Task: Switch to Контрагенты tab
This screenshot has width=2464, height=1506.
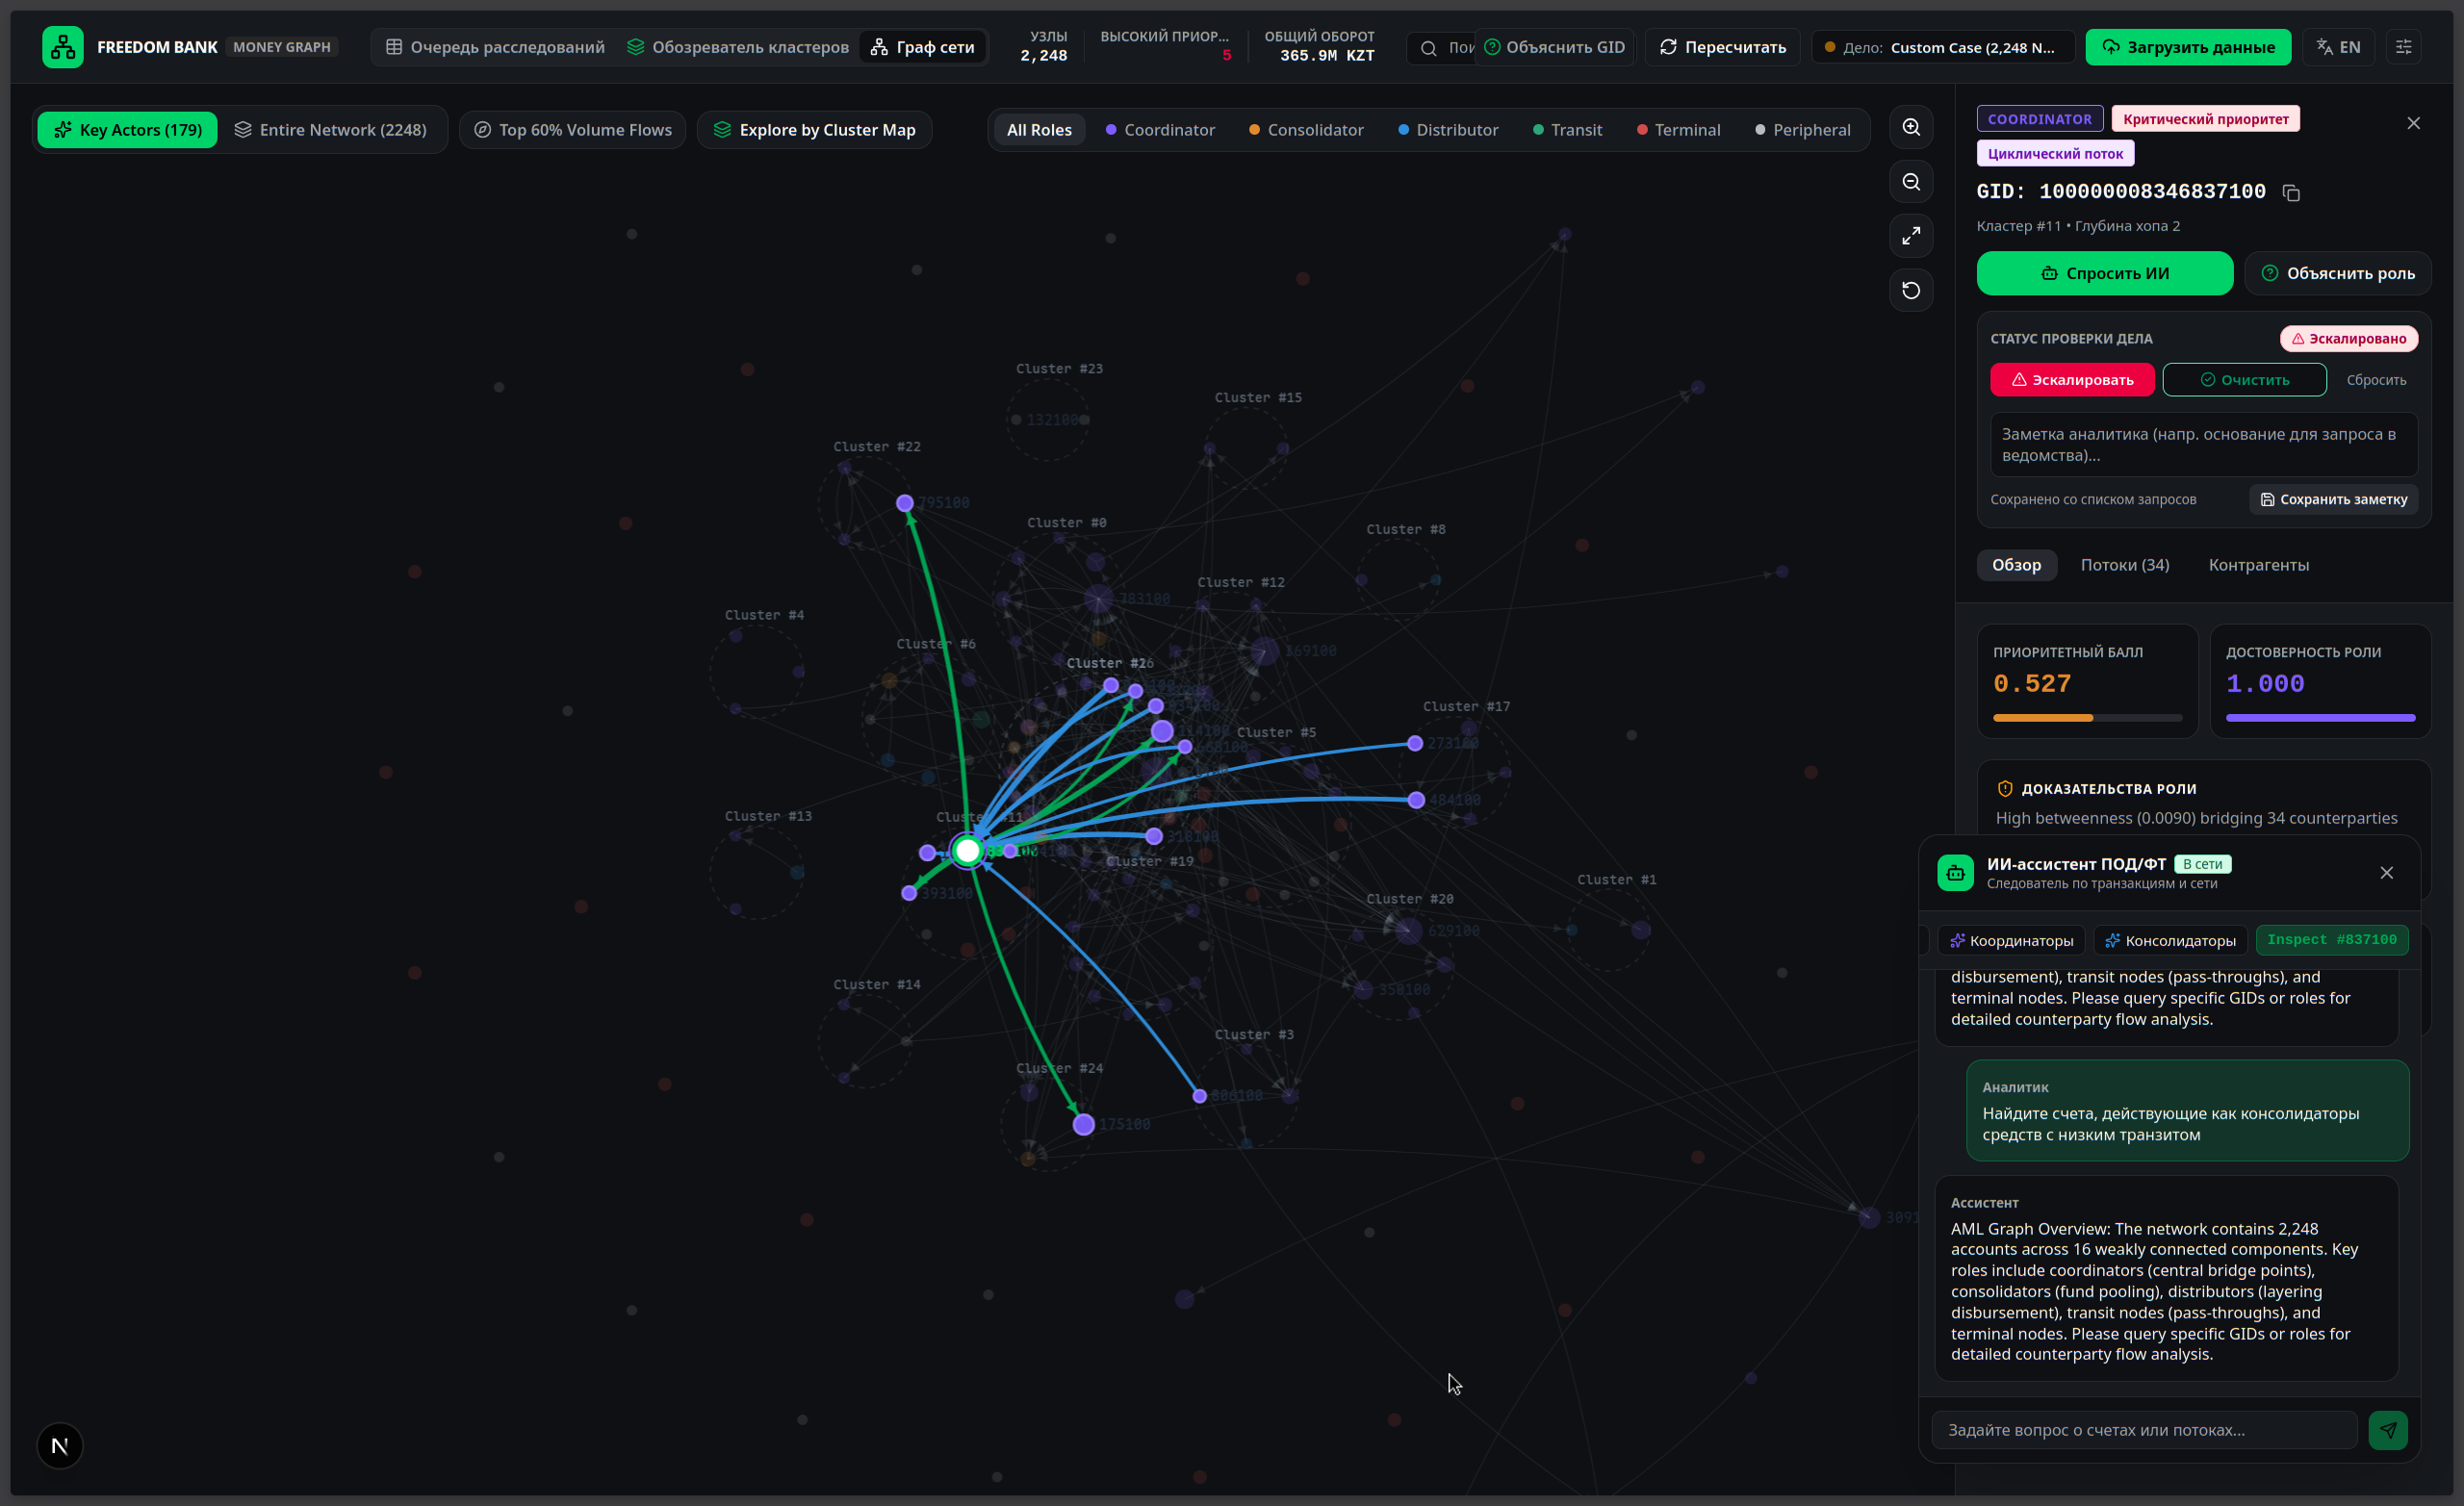Action: pyautogui.click(x=2258, y=565)
